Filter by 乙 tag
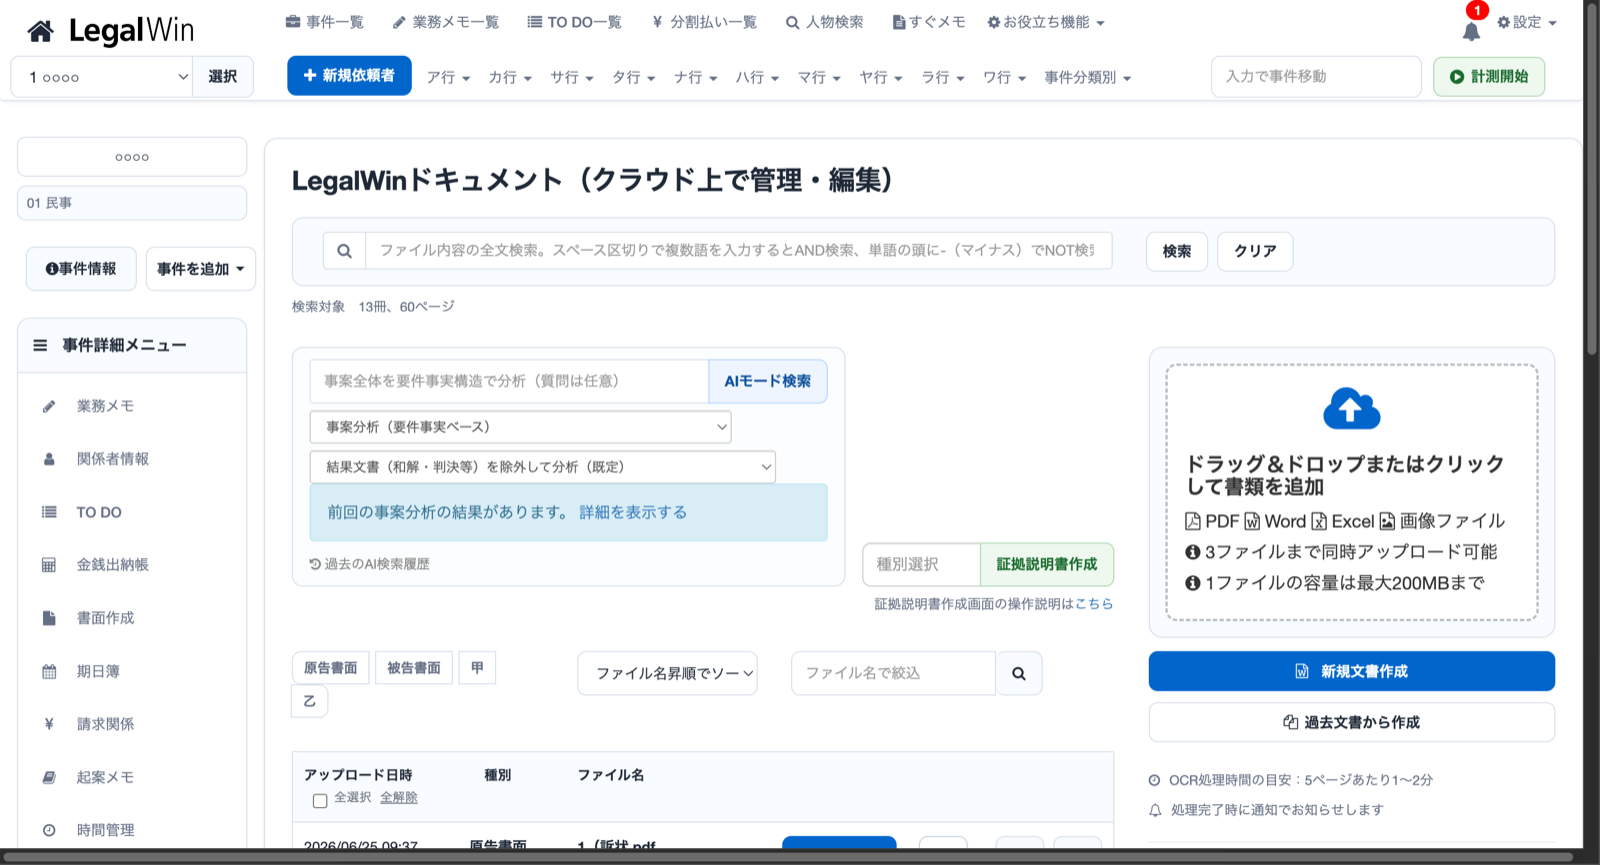This screenshot has height=865, width=1600. click(x=310, y=702)
